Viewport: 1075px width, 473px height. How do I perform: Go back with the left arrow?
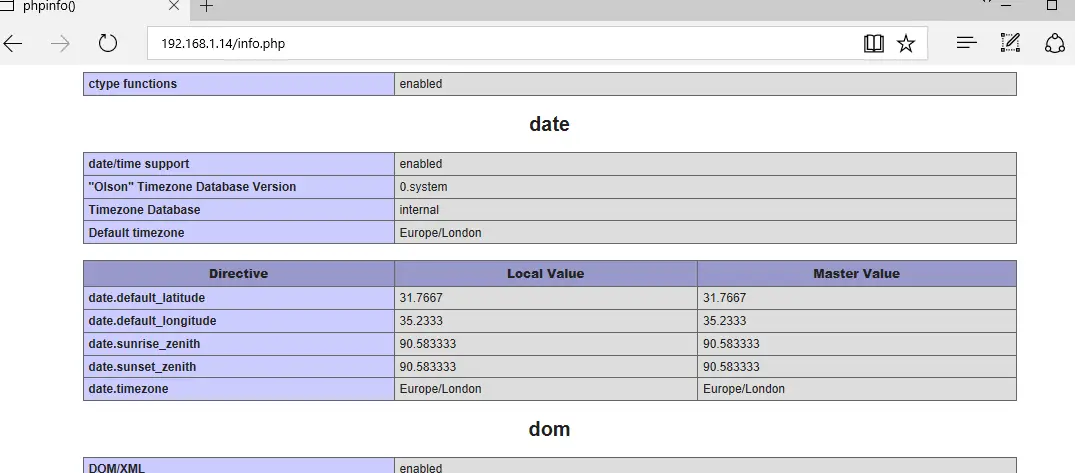tap(13, 44)
